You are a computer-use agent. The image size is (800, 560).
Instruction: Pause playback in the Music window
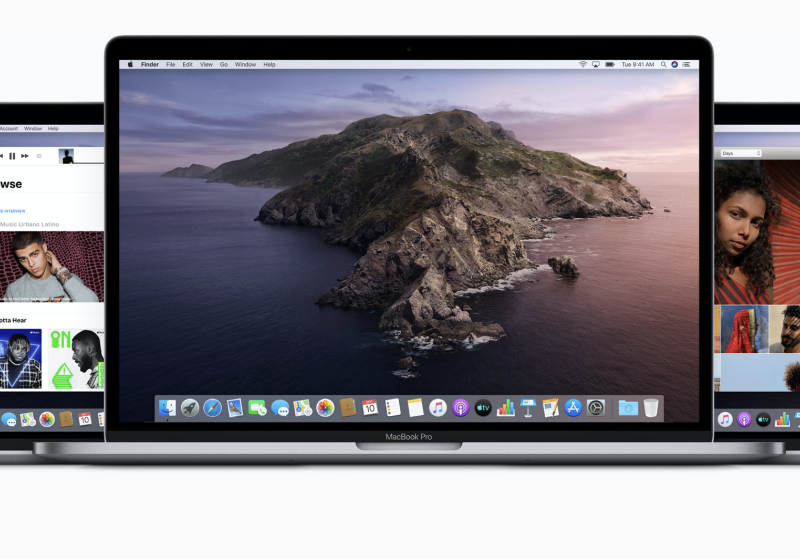(12, 156)
